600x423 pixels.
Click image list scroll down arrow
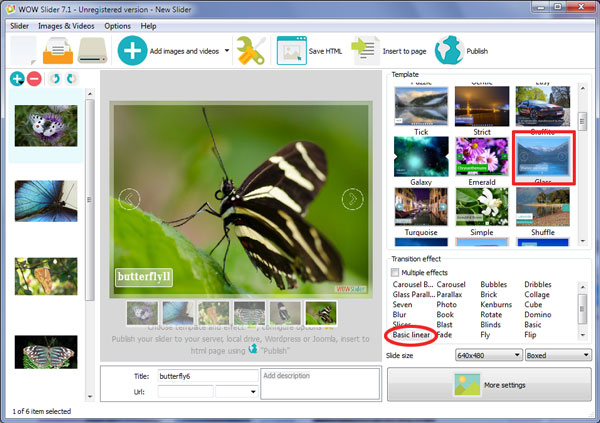click(90, 396)
